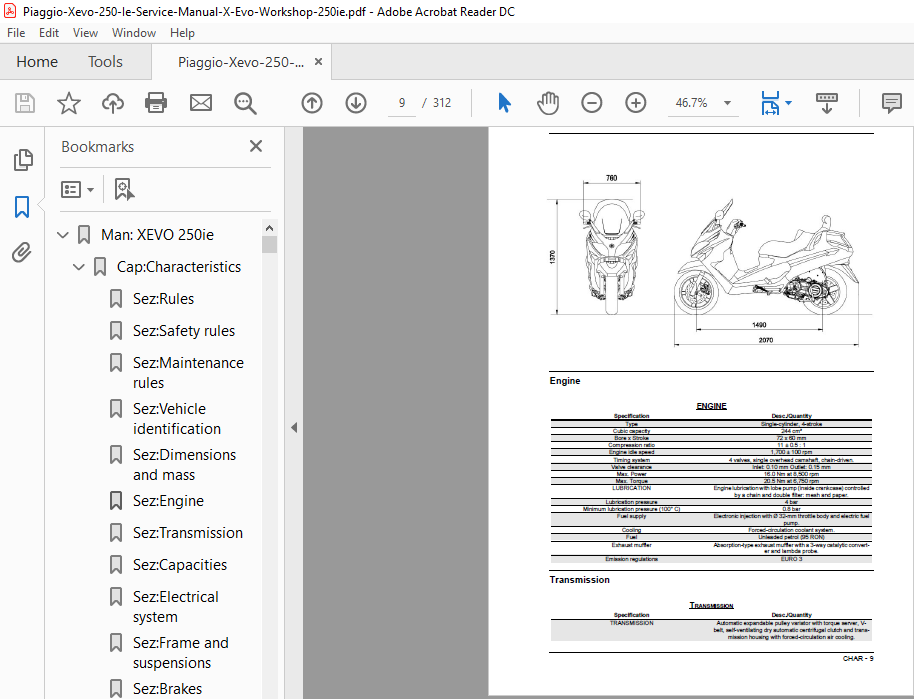Open the Sez:Dimensions and mass bookmark
914x699 pixels.
pos(184,465)
